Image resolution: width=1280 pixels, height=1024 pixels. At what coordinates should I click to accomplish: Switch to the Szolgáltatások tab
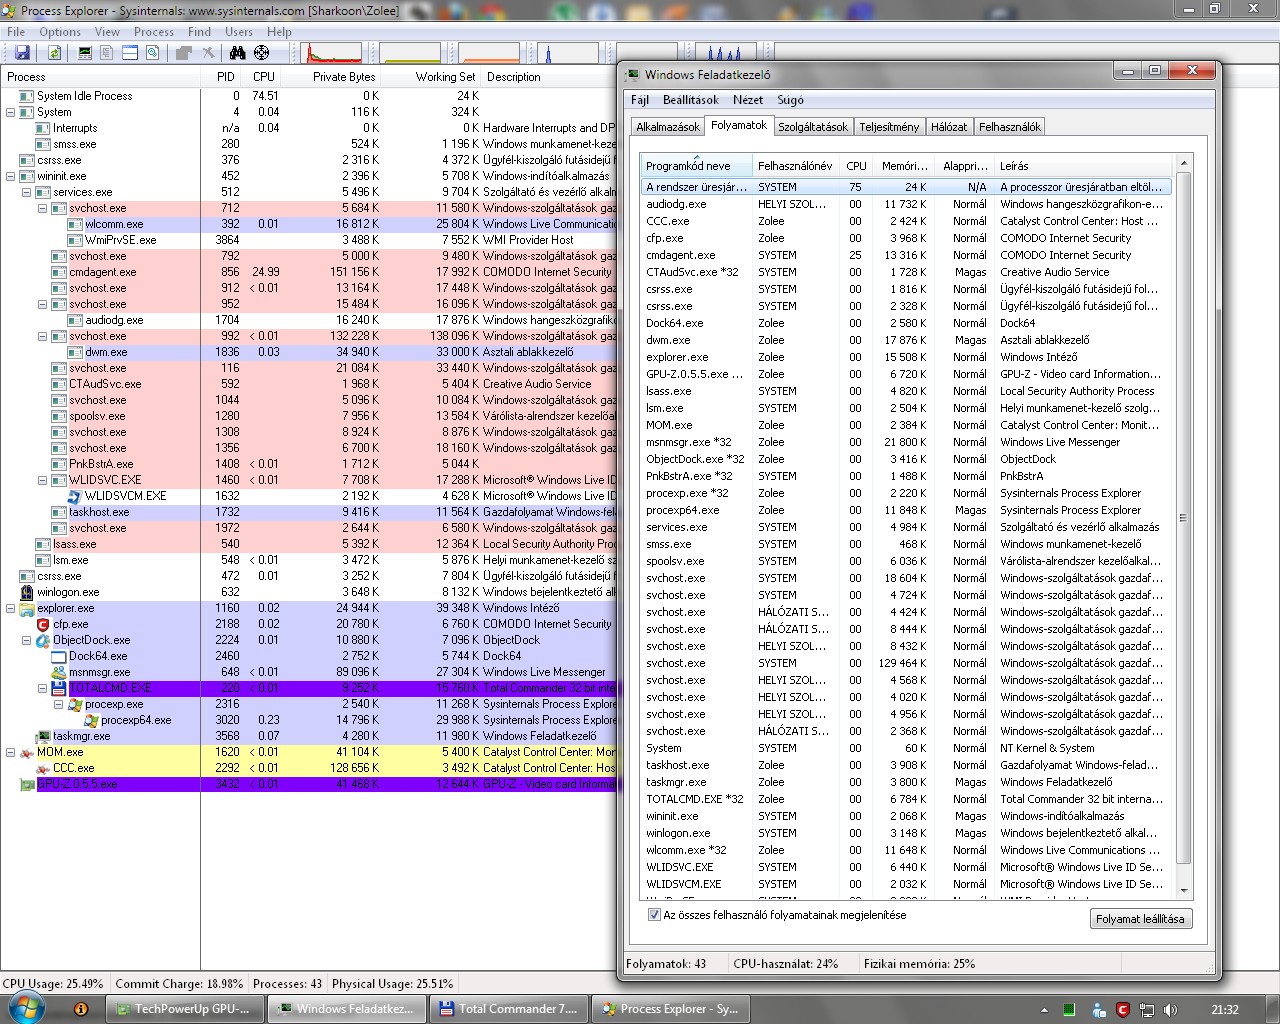tap(813, 127)
